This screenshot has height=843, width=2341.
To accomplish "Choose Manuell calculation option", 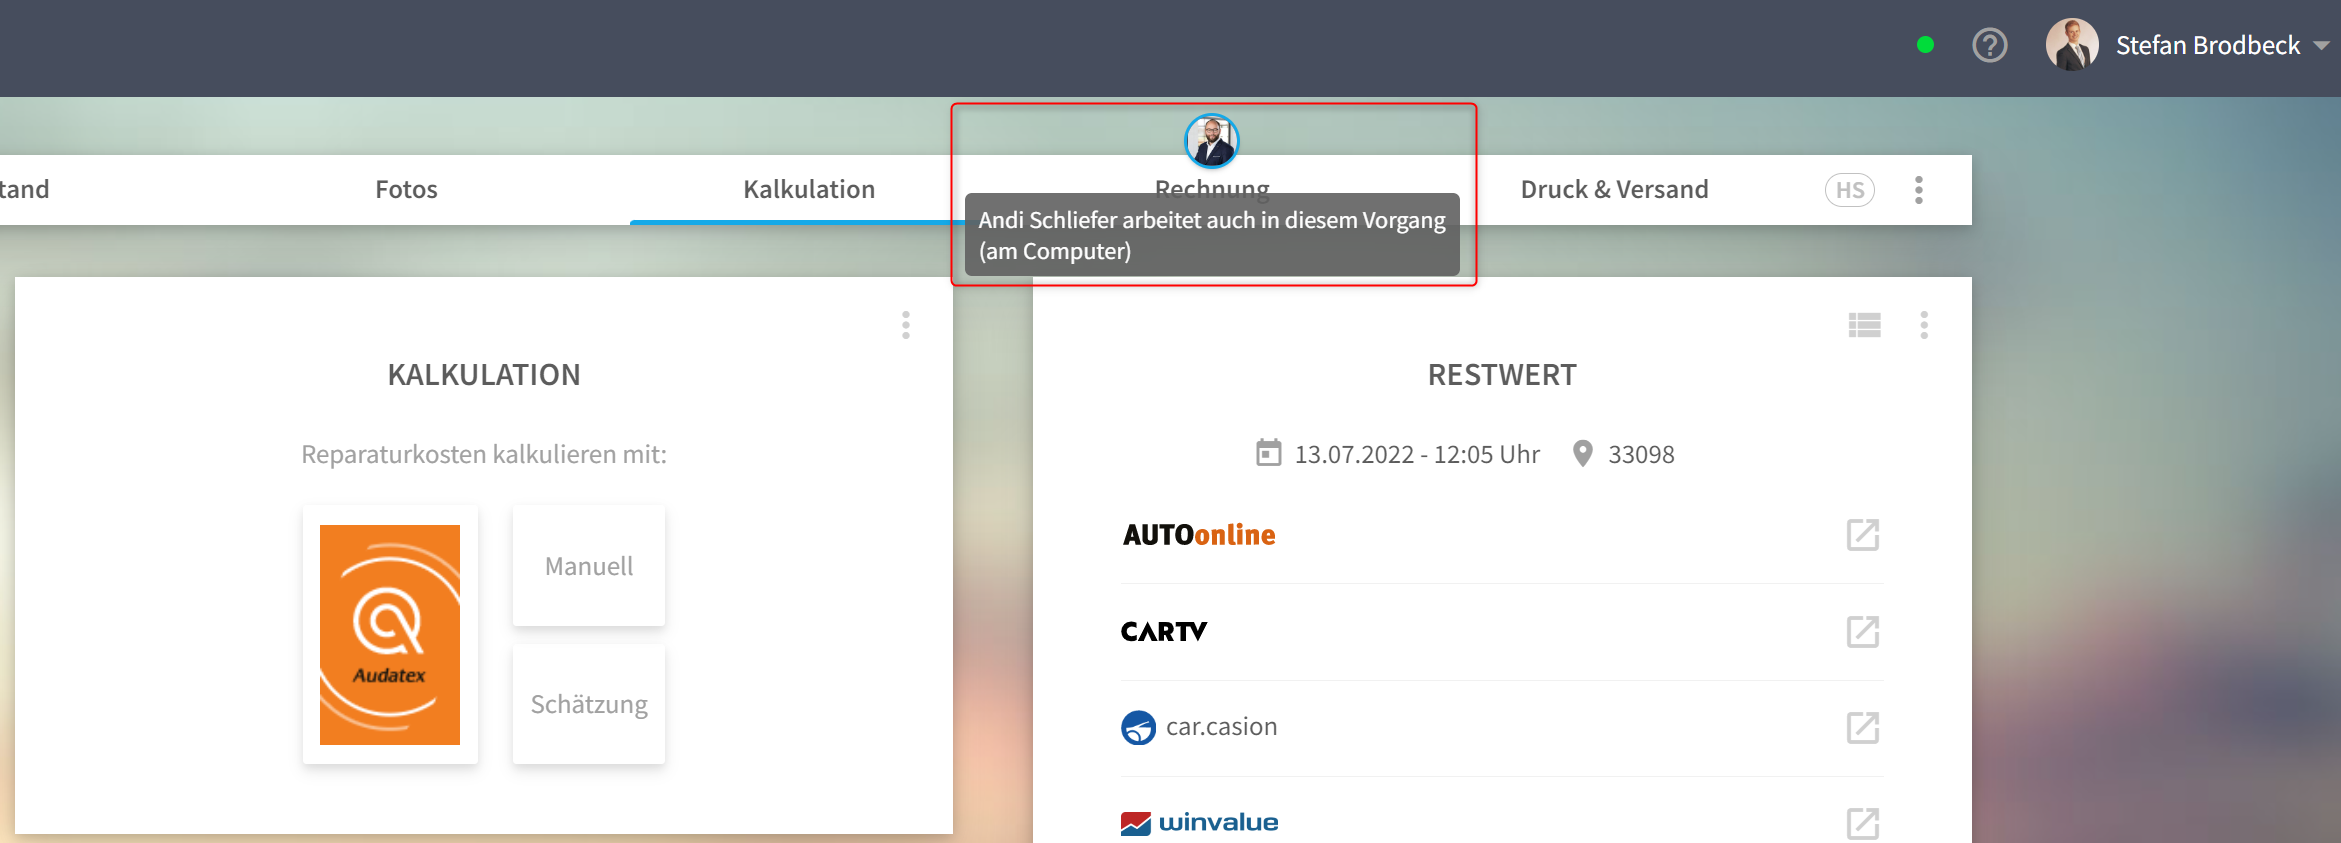I will click(589, 566).
